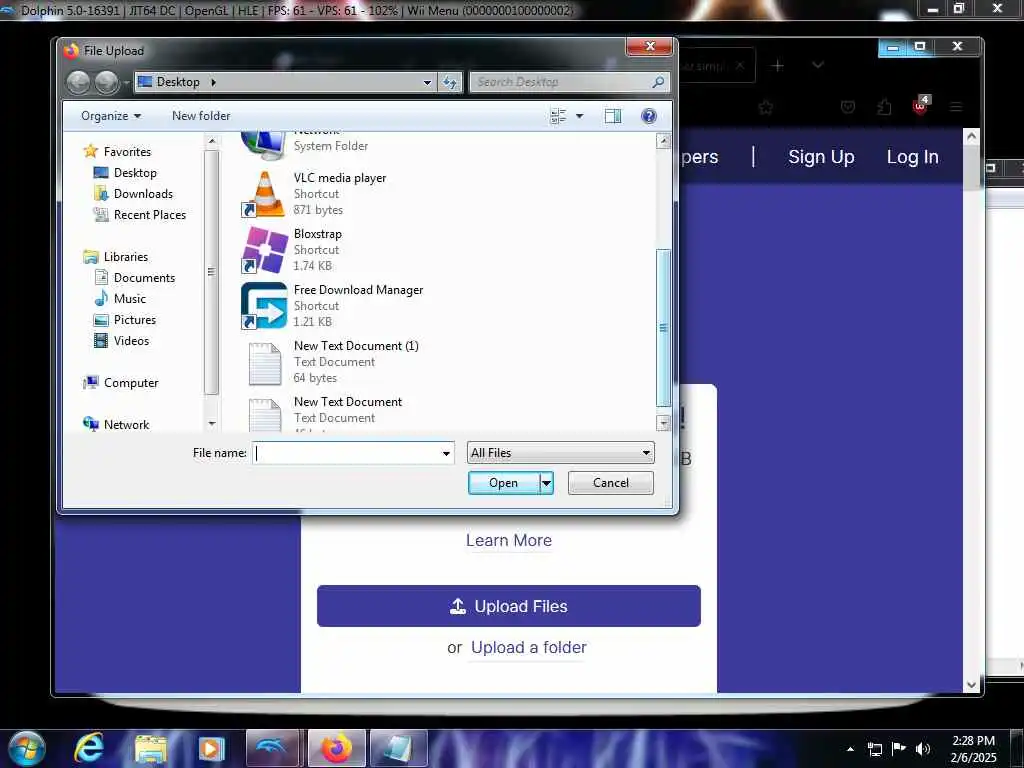
Task: Expand the address bar history dropdown
Action: pos(427,82)
